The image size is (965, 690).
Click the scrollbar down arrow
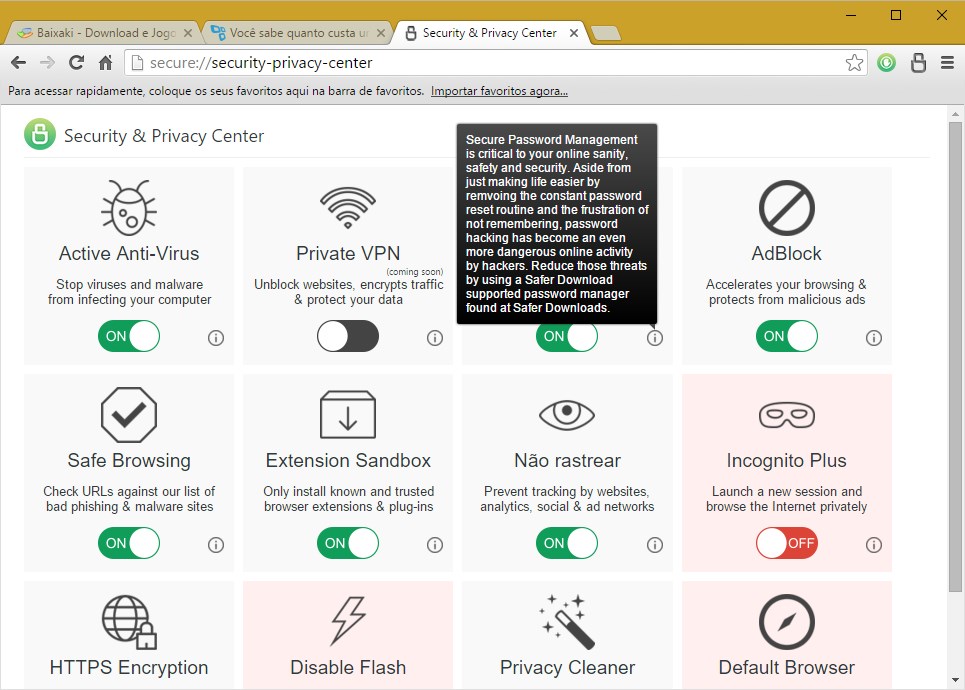(955, 680)
